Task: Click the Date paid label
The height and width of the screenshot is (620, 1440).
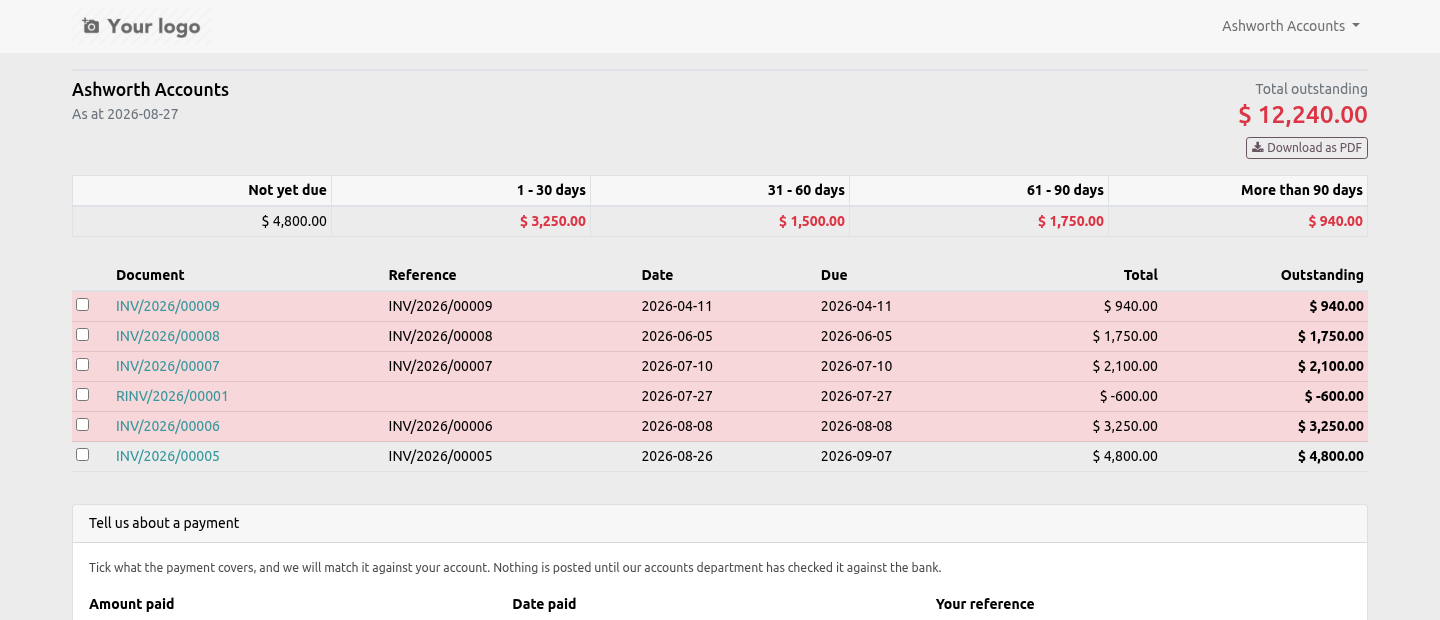Action: (544, 604)
